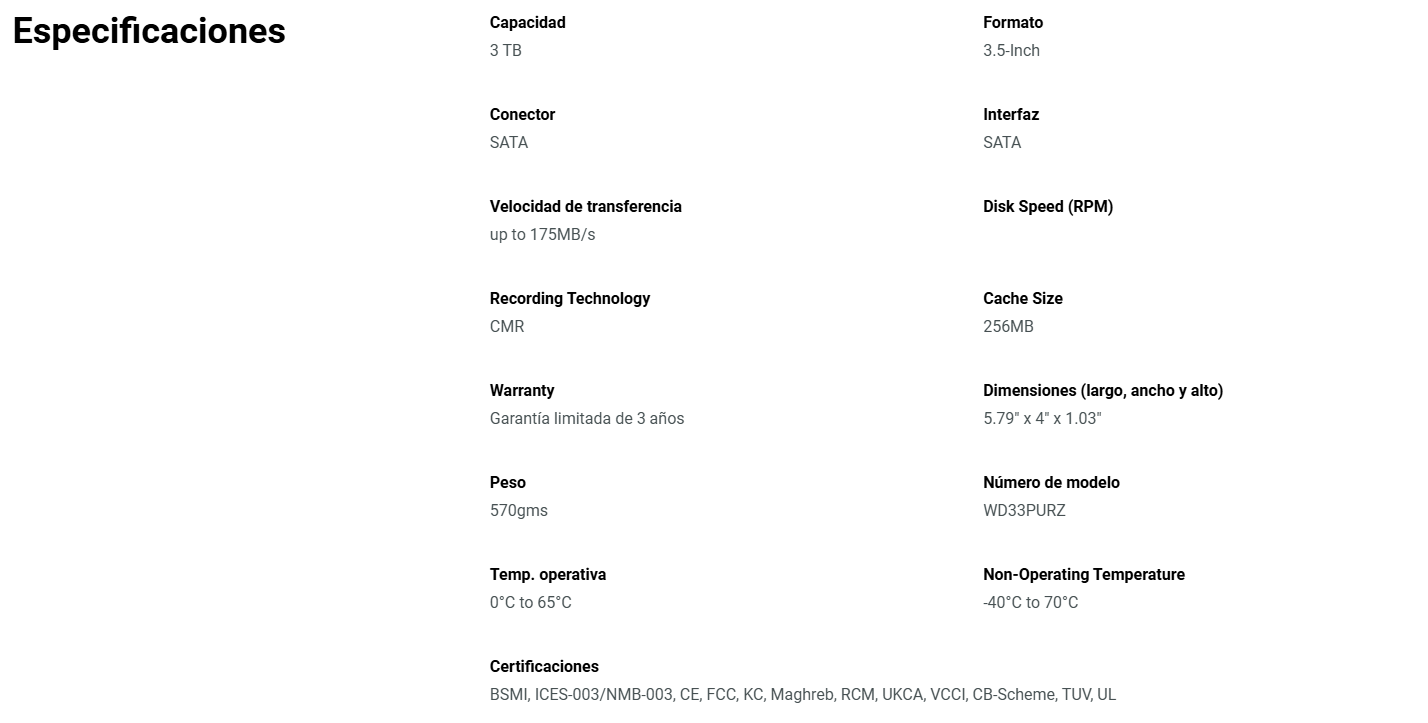Viewport: 1428px width, 723px height.
Task: Click the Disk Speed (RPM) label
Action: point(1047,206)
